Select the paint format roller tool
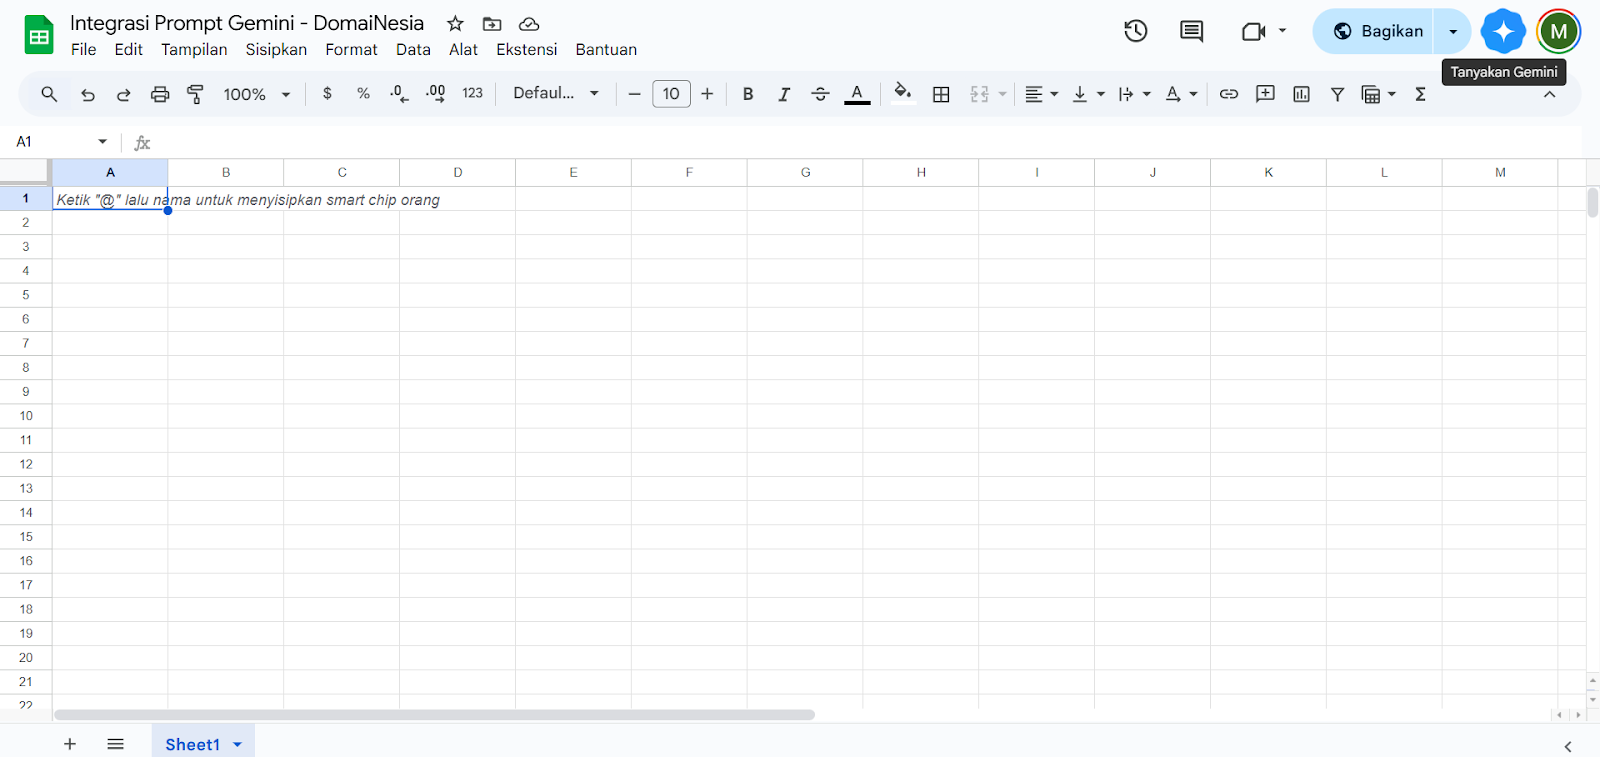The image size is (1600, 757). 196,94
